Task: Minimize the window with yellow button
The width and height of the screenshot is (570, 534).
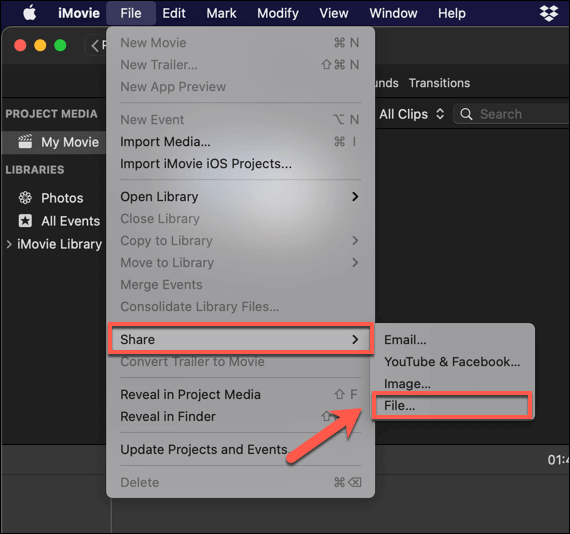Action: [x=40, y=45]
